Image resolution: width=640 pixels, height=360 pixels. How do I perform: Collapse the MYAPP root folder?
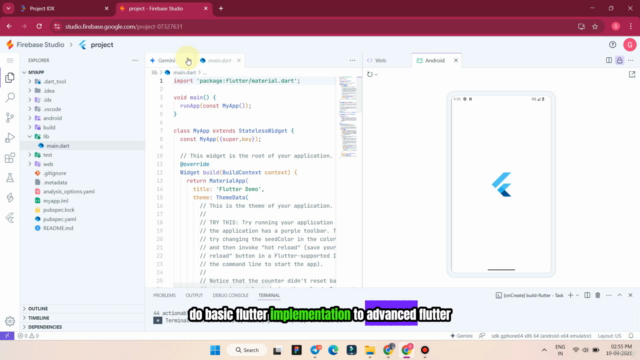24,72
